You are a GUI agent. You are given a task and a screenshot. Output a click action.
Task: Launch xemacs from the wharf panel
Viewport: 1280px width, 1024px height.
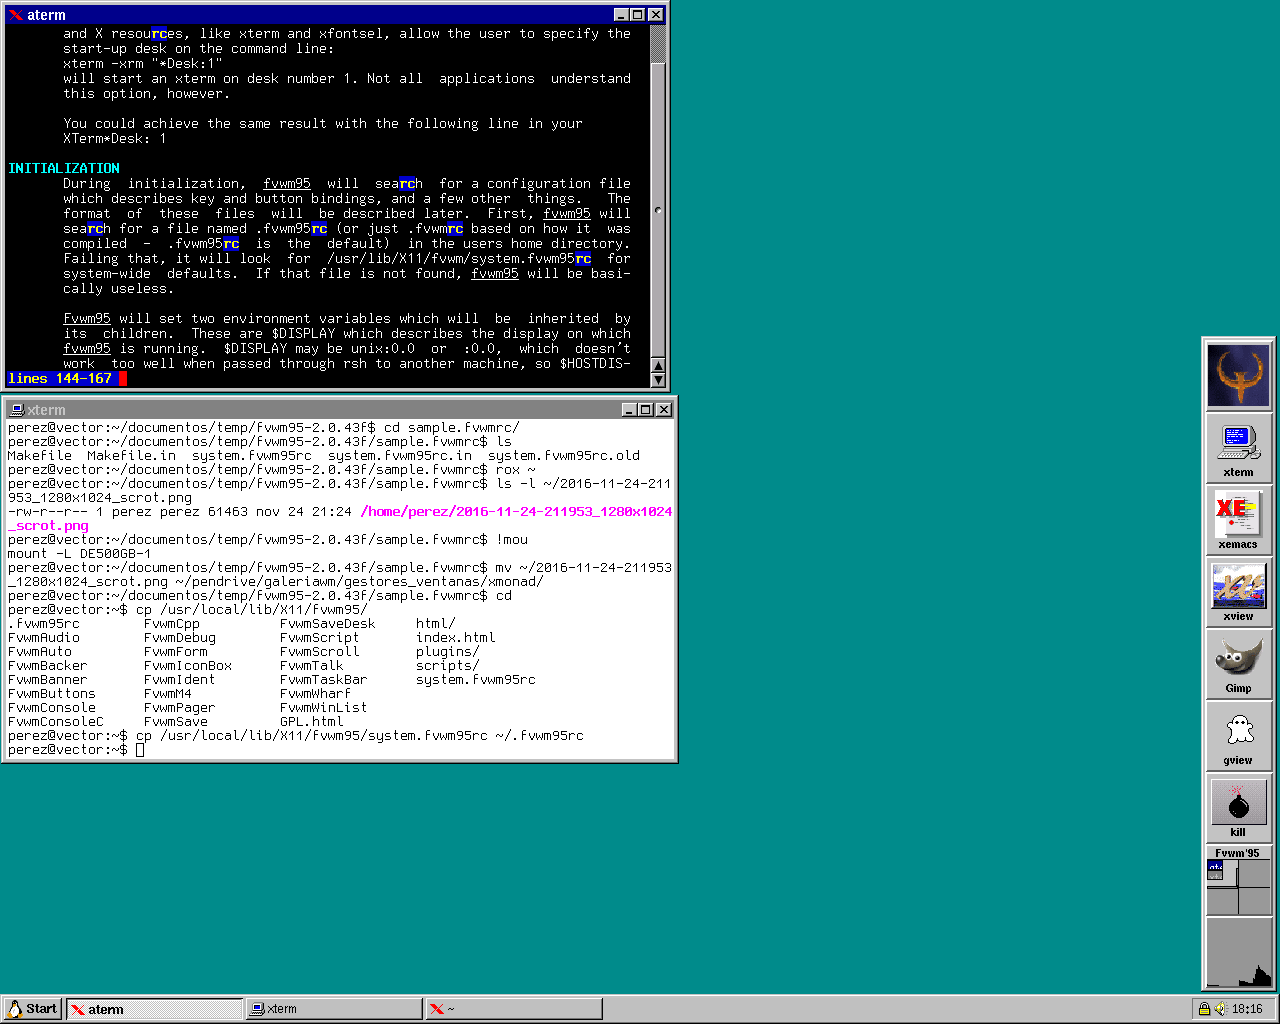(1238, 520)
